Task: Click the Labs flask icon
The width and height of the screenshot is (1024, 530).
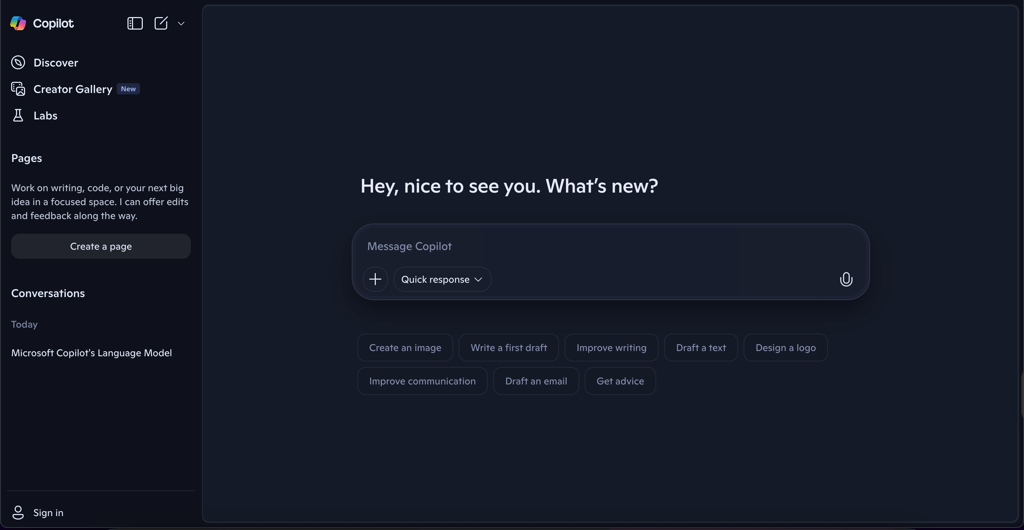Action: 18,116
